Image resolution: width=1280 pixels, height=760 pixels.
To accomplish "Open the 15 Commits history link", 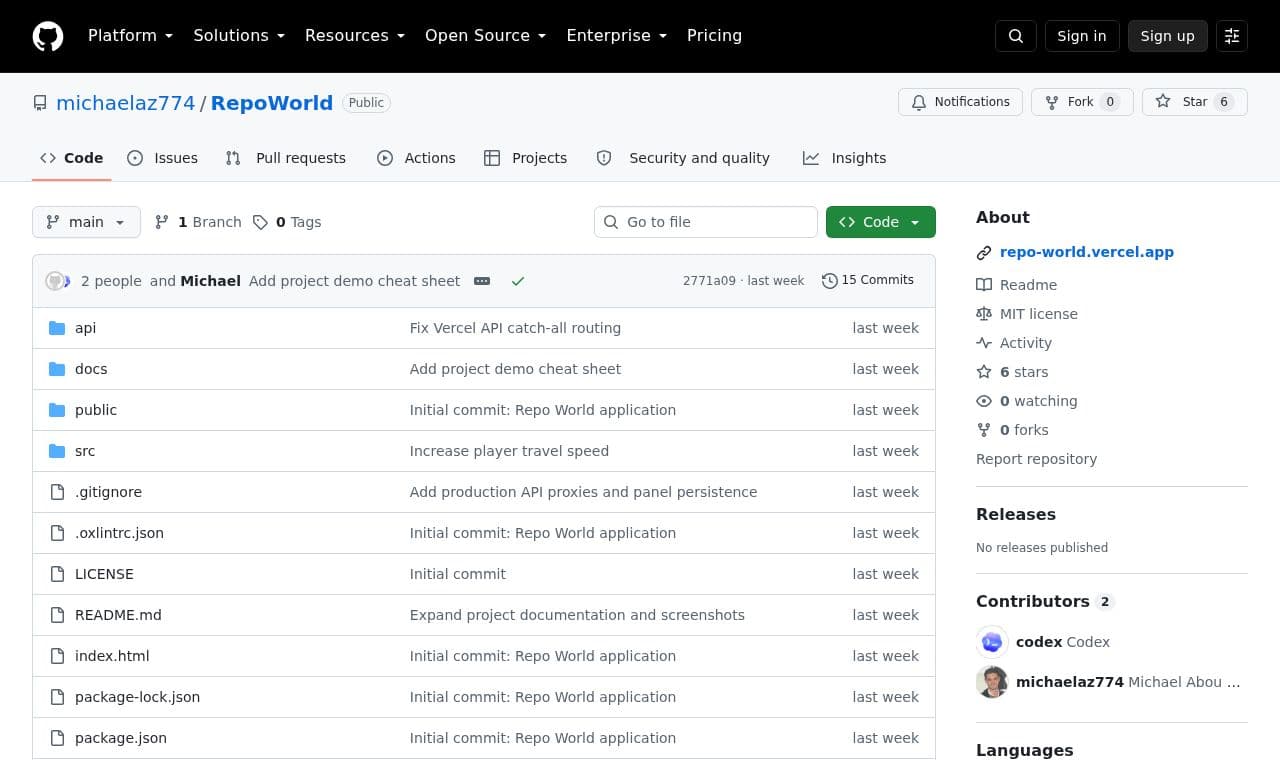I will (868, 280).
